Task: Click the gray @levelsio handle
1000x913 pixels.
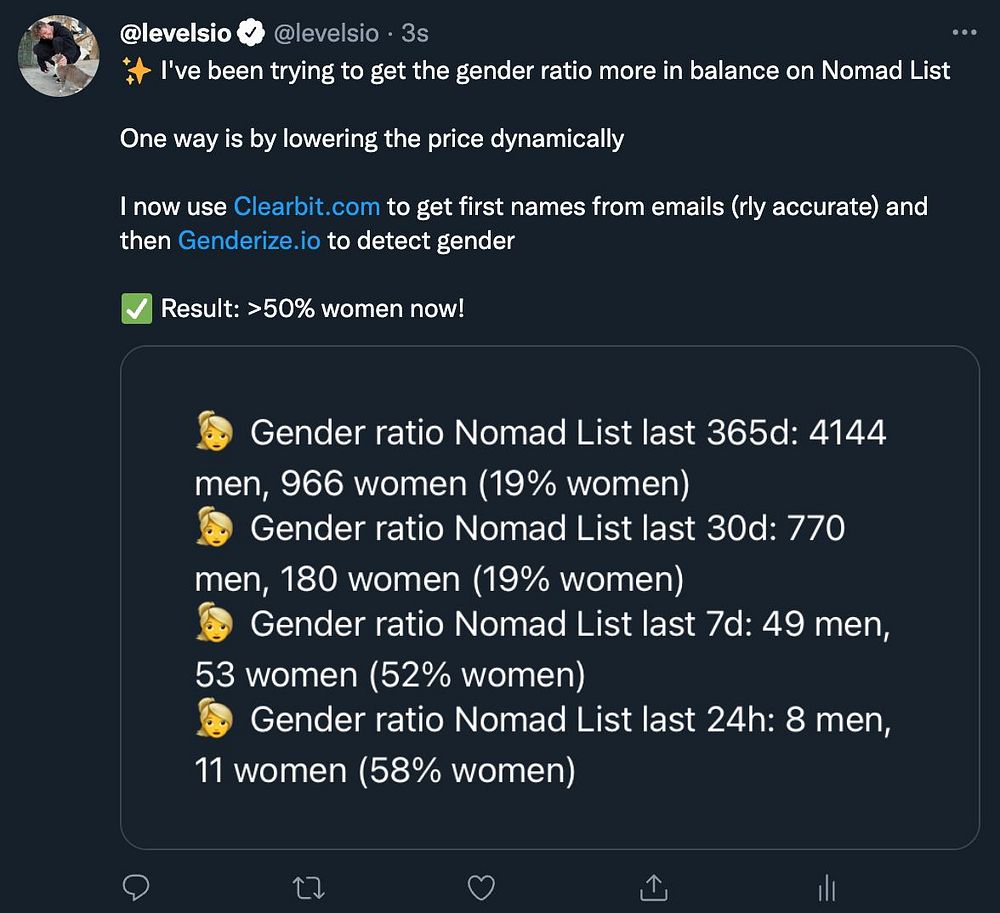Action: point(326,34)
